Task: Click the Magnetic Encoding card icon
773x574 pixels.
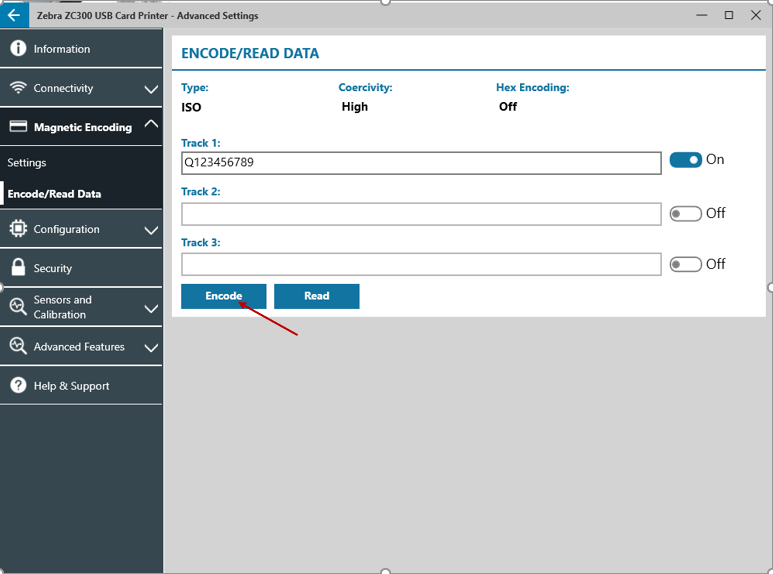Action: click(18, 127)
